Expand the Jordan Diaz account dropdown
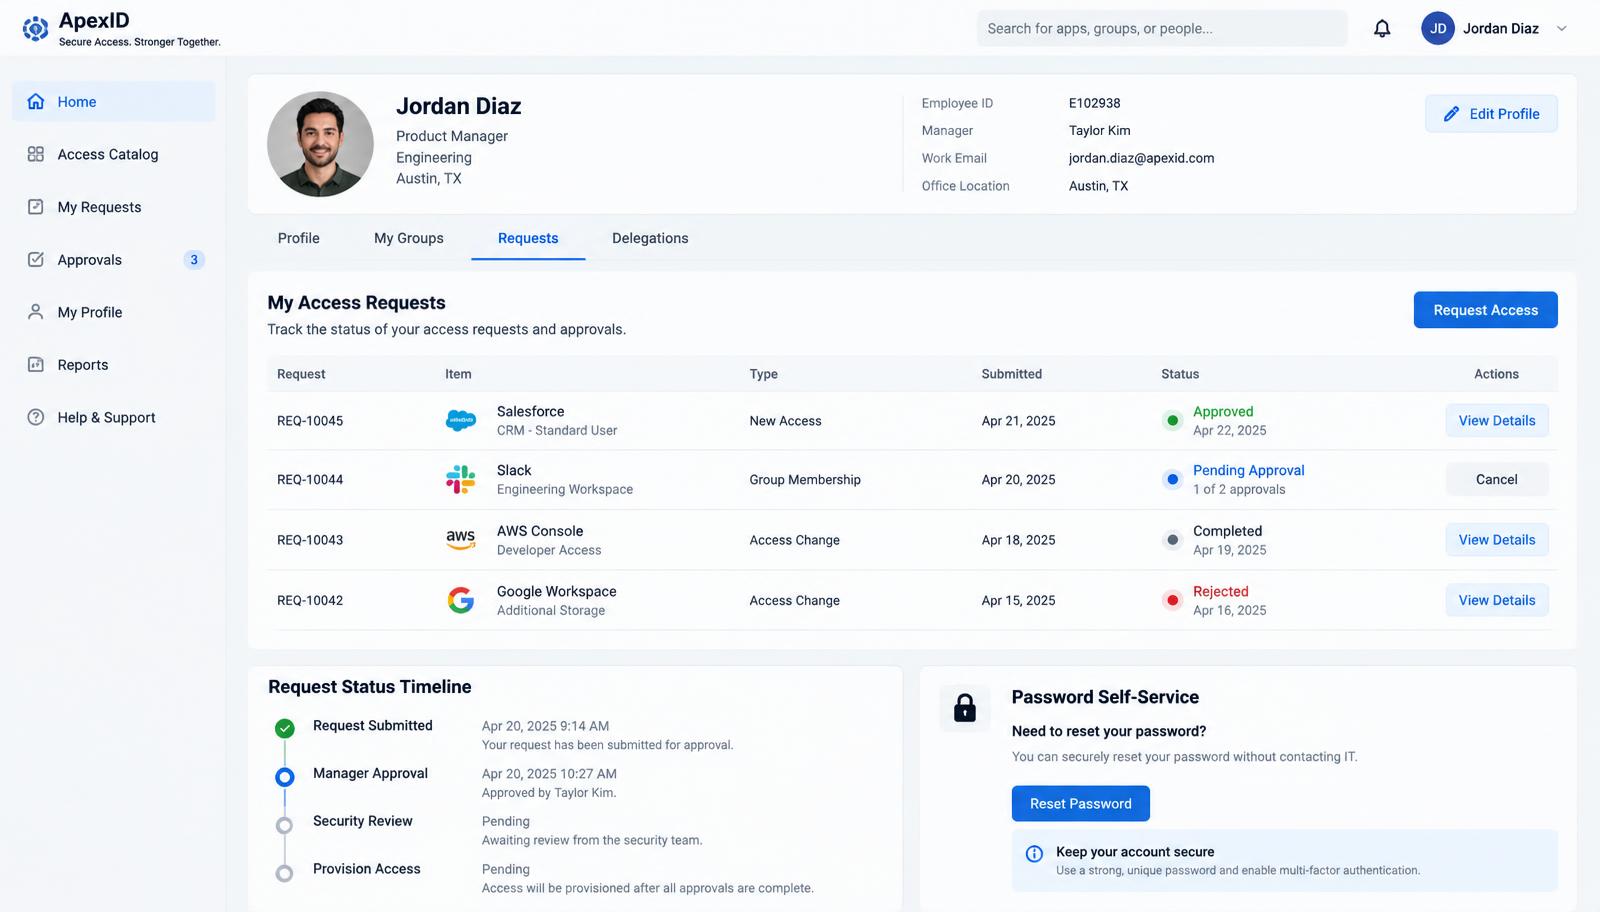1600x912 pixels. [x=1561, y=28]
